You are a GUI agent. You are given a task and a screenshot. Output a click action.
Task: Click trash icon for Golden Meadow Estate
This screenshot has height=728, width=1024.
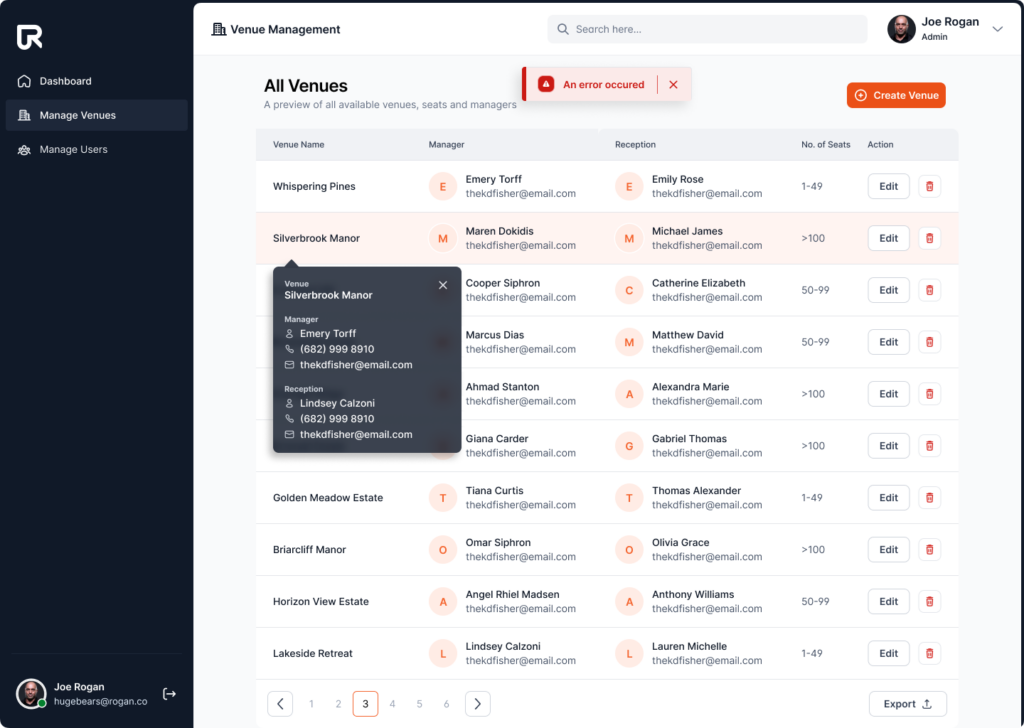[929, 497]
